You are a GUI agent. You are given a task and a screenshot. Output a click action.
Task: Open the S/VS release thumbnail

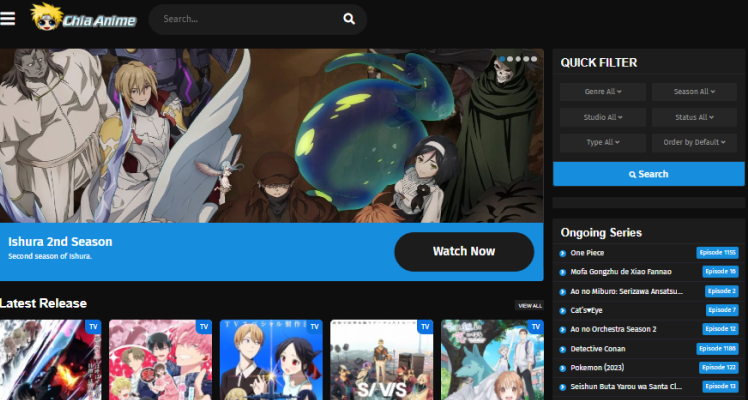pyautogui.click(x=381, y=360)
